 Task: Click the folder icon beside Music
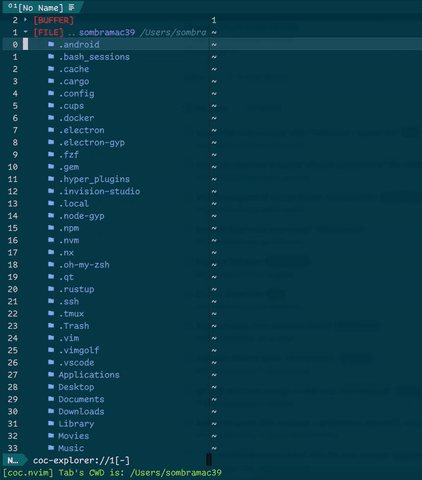click(x=51, y=448)
